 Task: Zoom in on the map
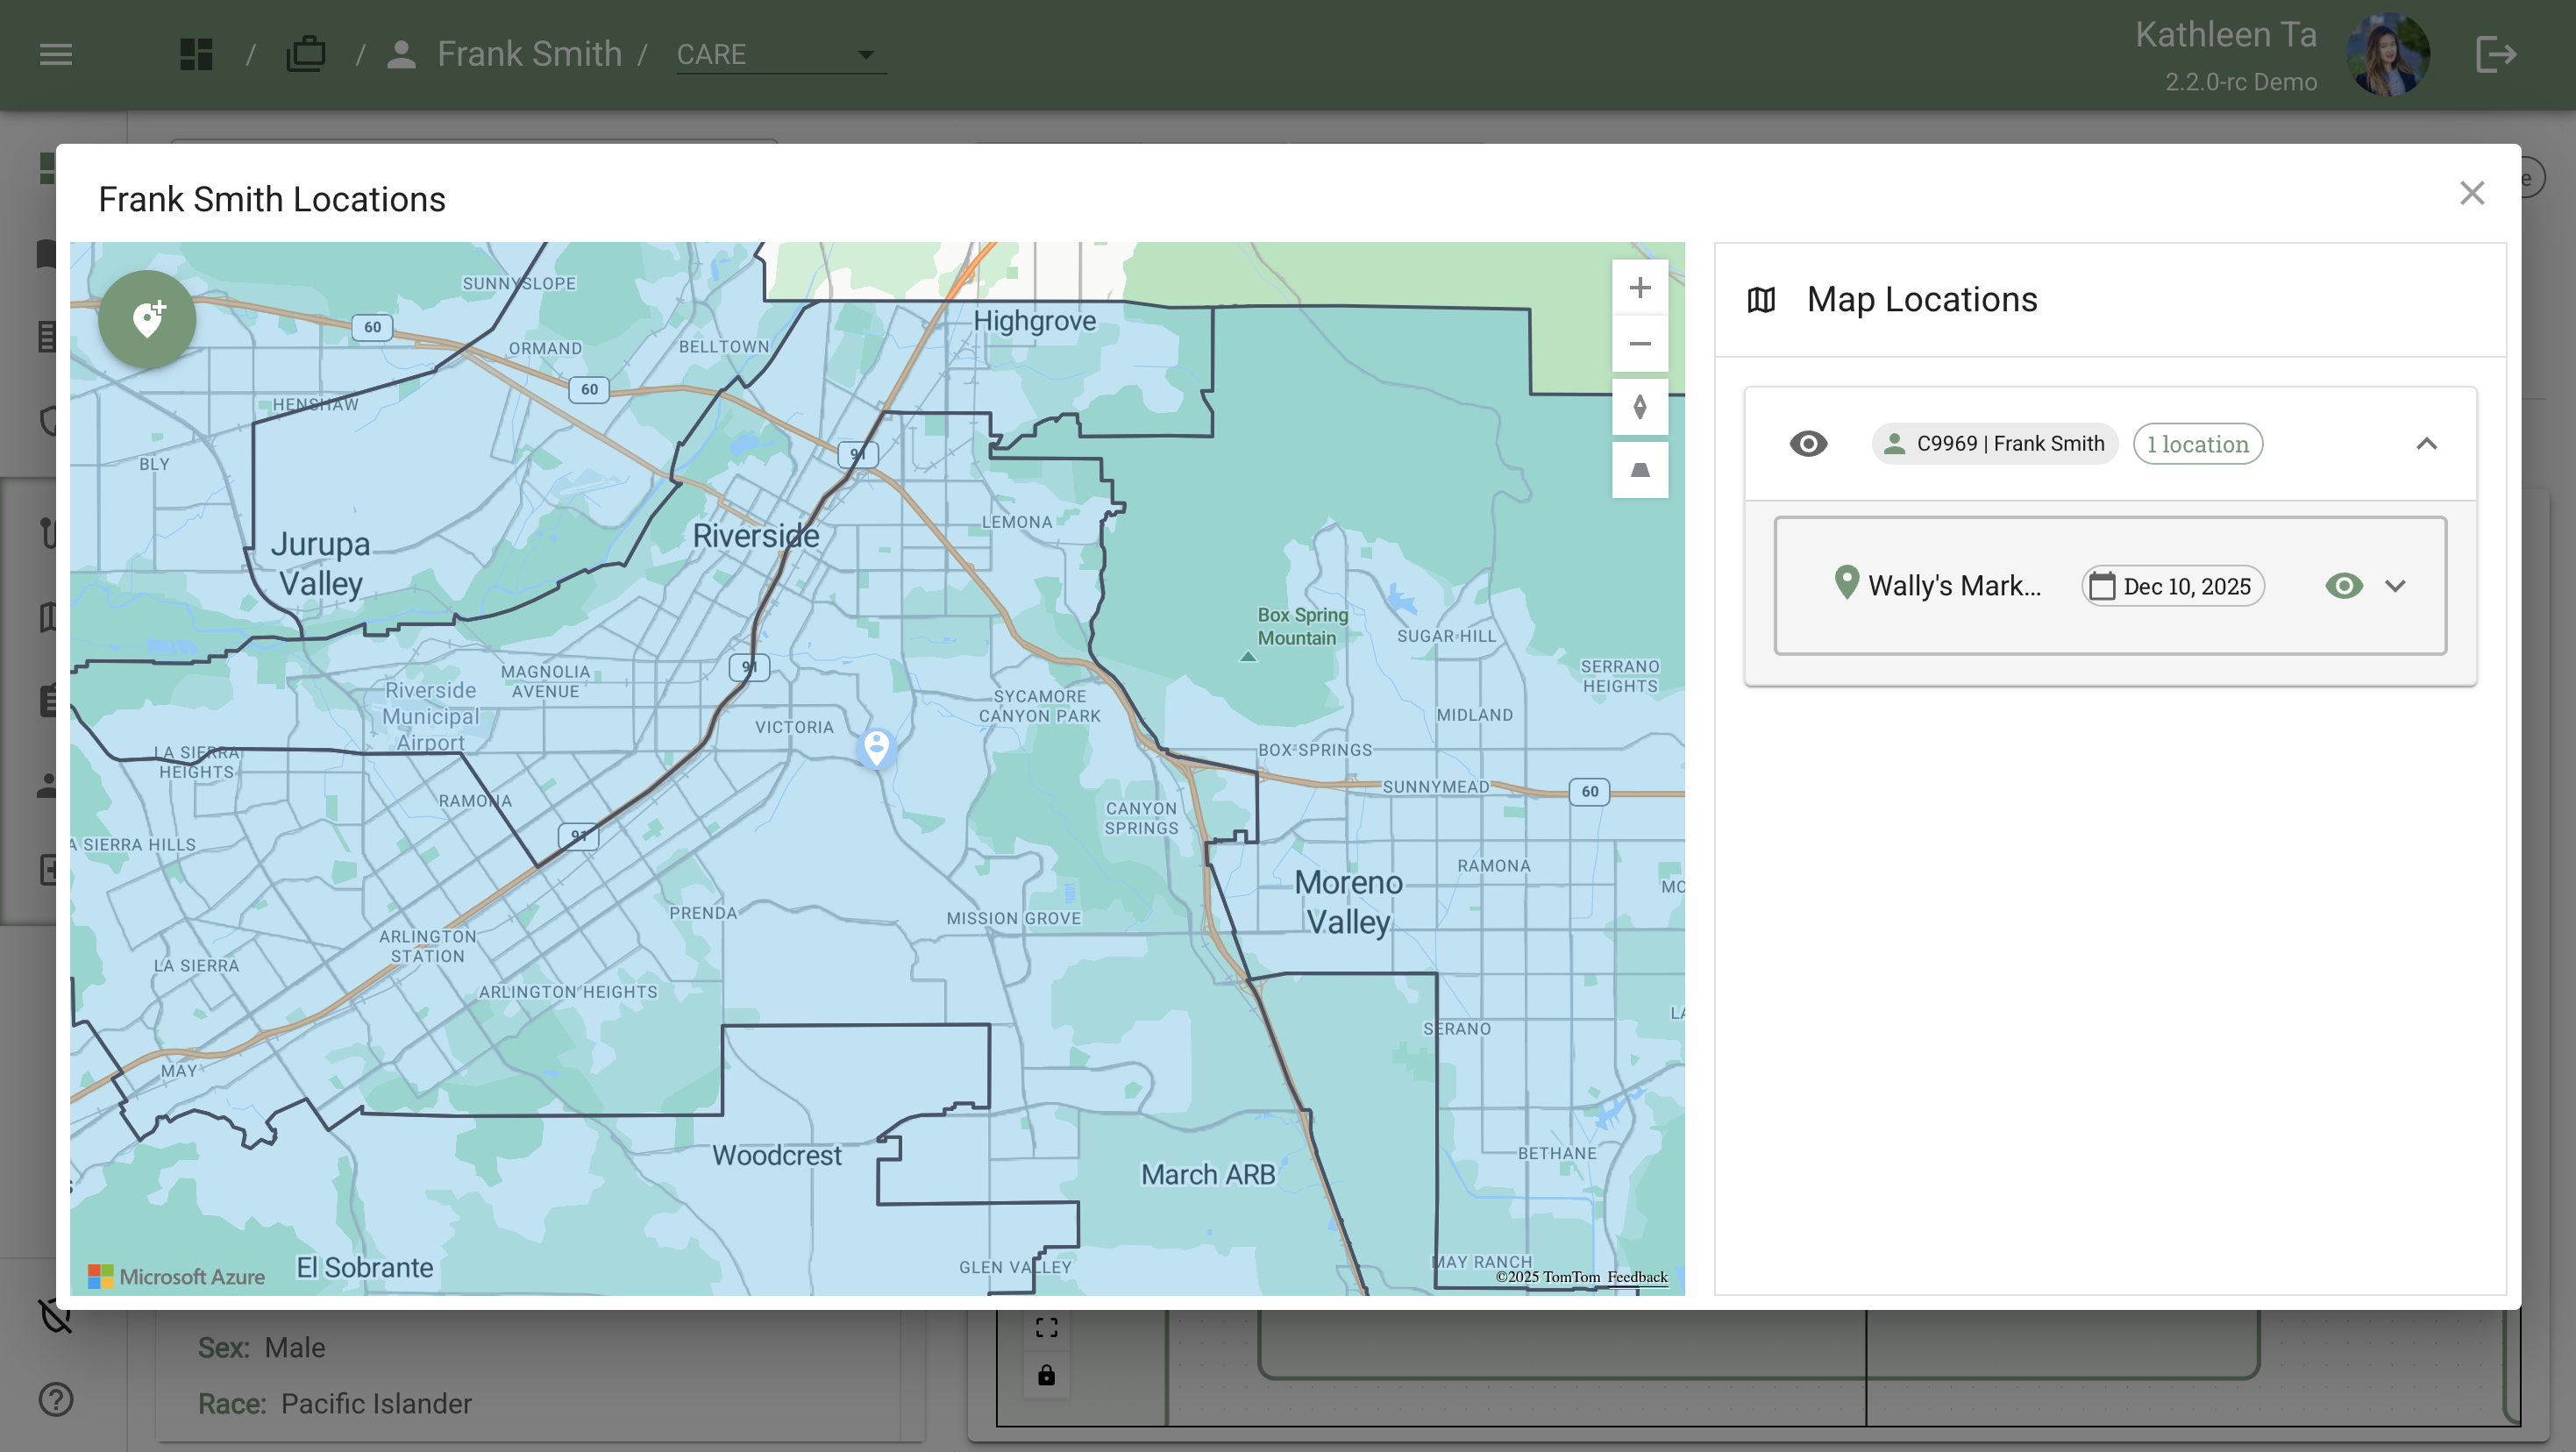1639,288
